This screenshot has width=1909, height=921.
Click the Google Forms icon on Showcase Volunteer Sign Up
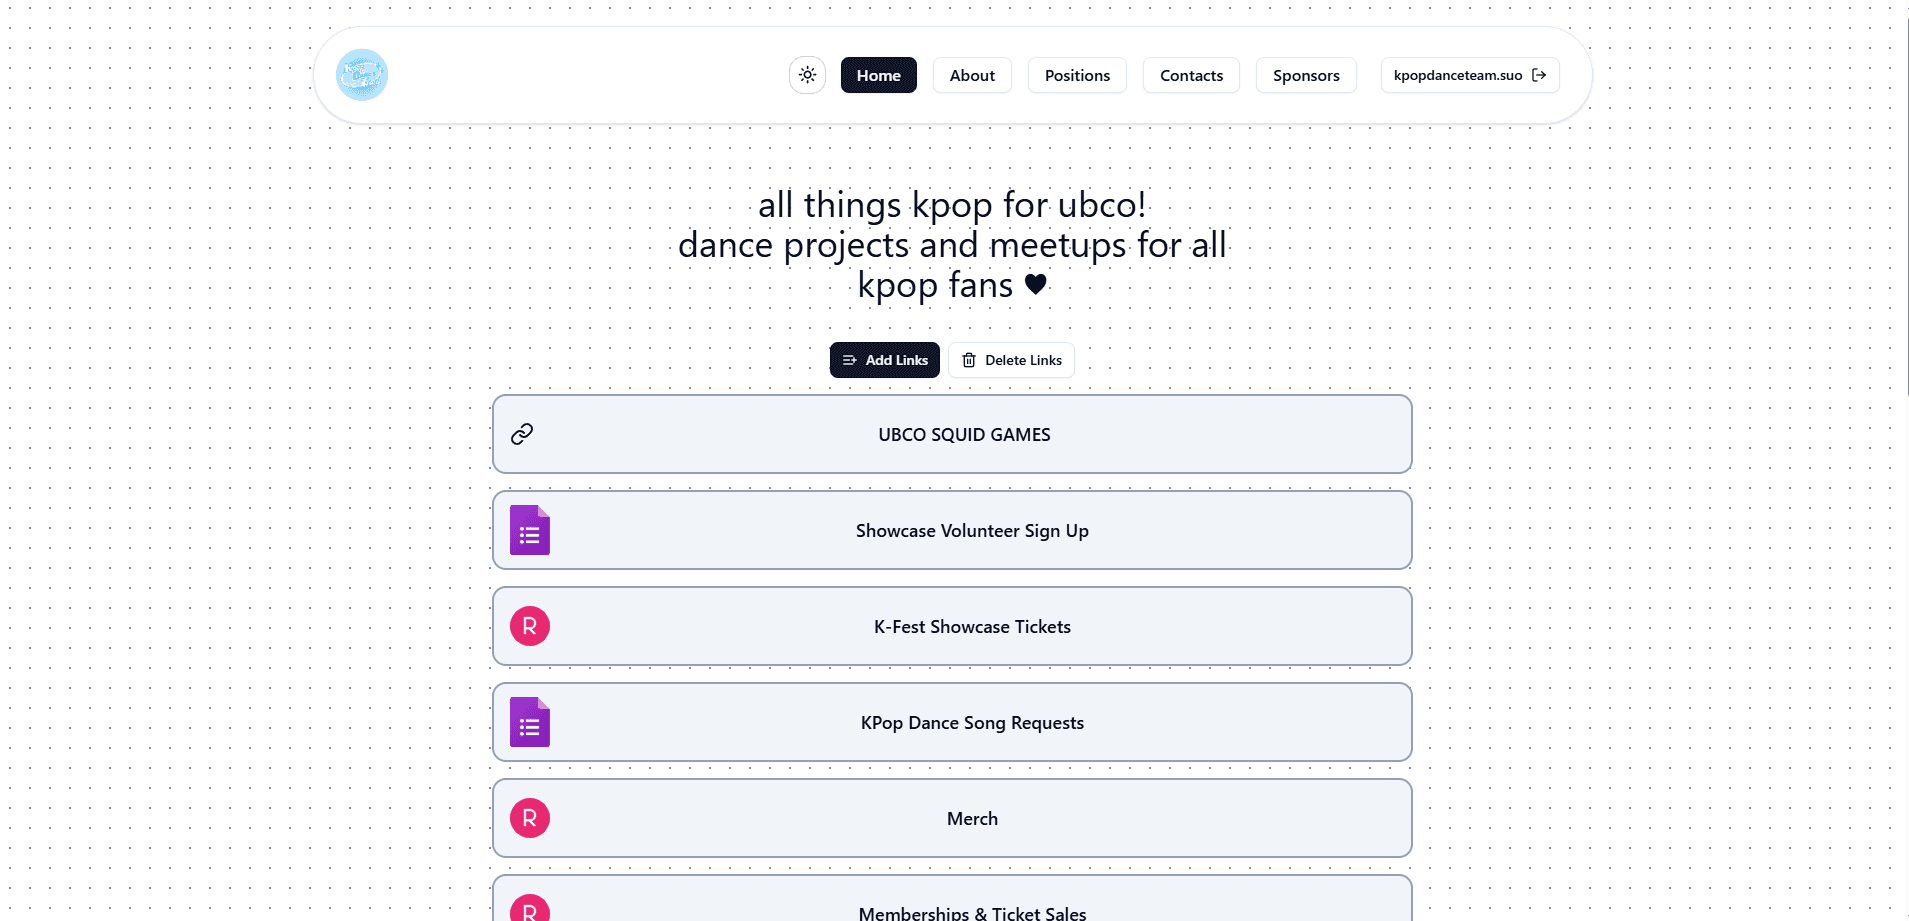coord(529,530)
